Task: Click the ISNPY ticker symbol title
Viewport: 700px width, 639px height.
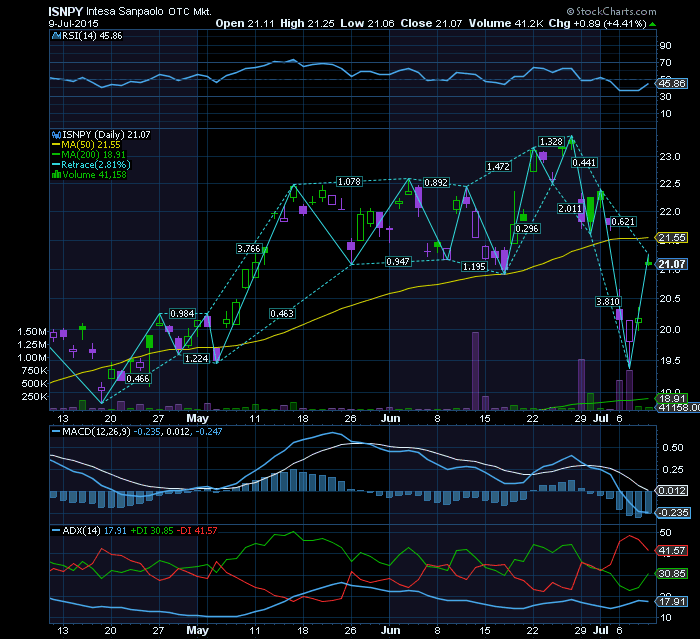Action: tap(65, 11)
